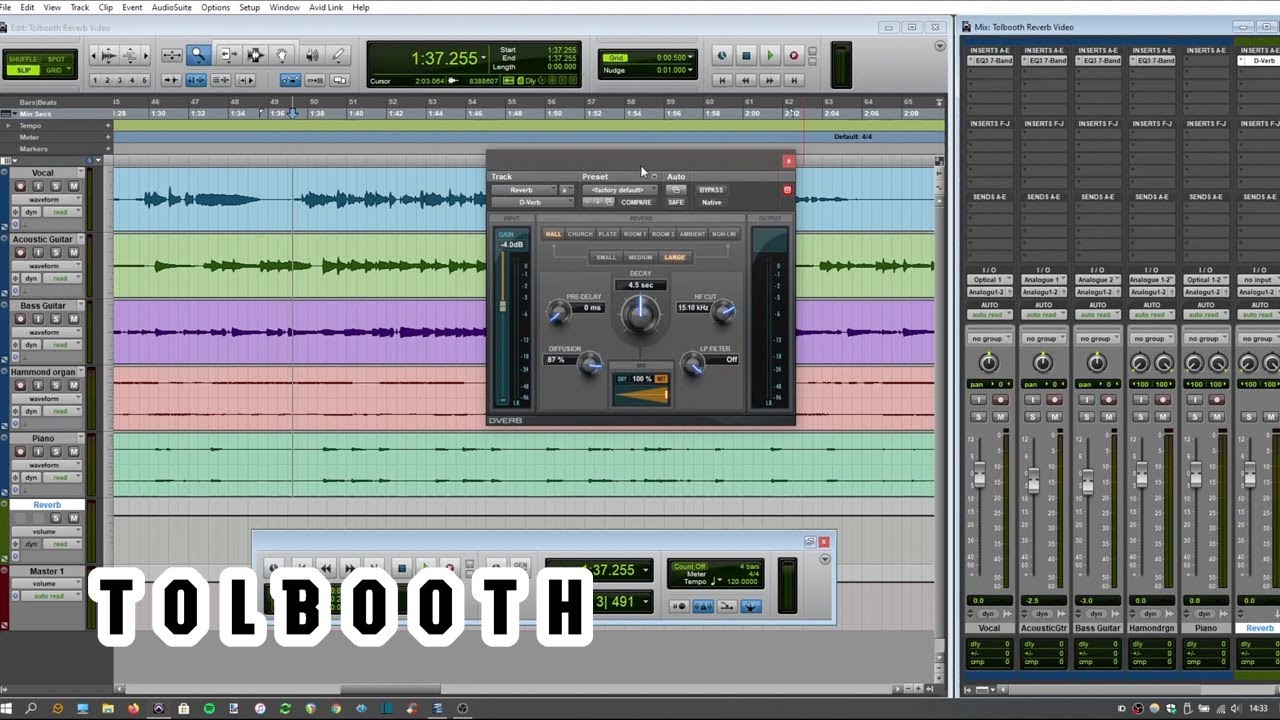Select the CHURCH reverb algorithm
The image size is (1280, 720).
click(x=580, y=234)
